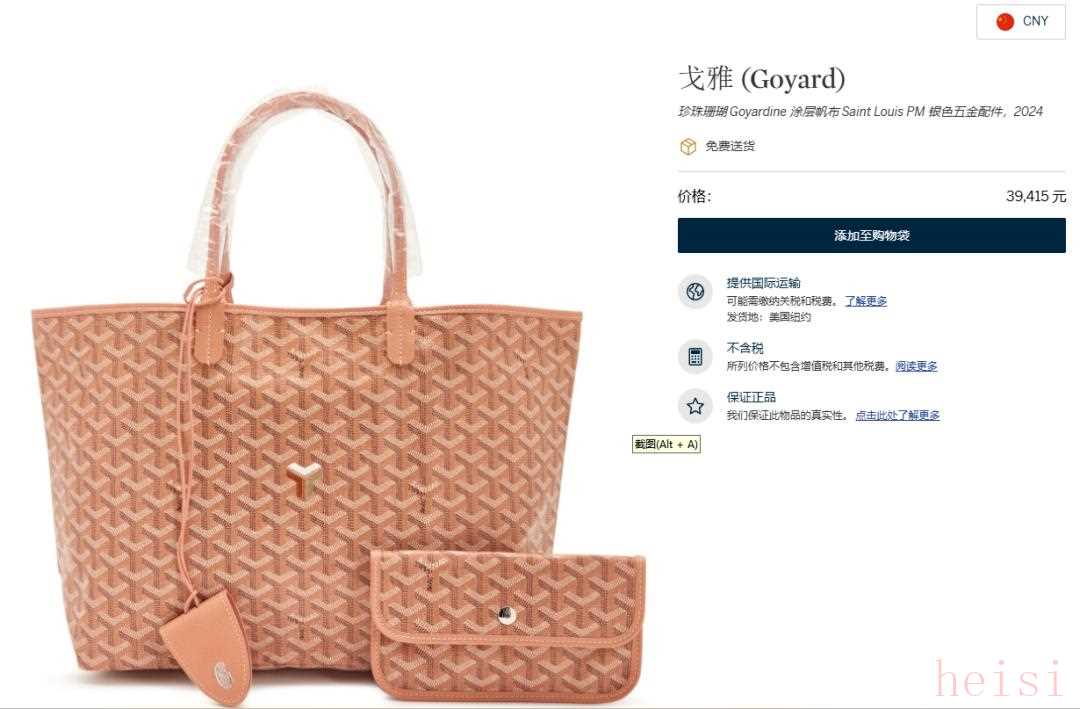The width and height of the screenshot is (1080, 709).
Task: Click the China flag icon
Action: coord(1005,22)
